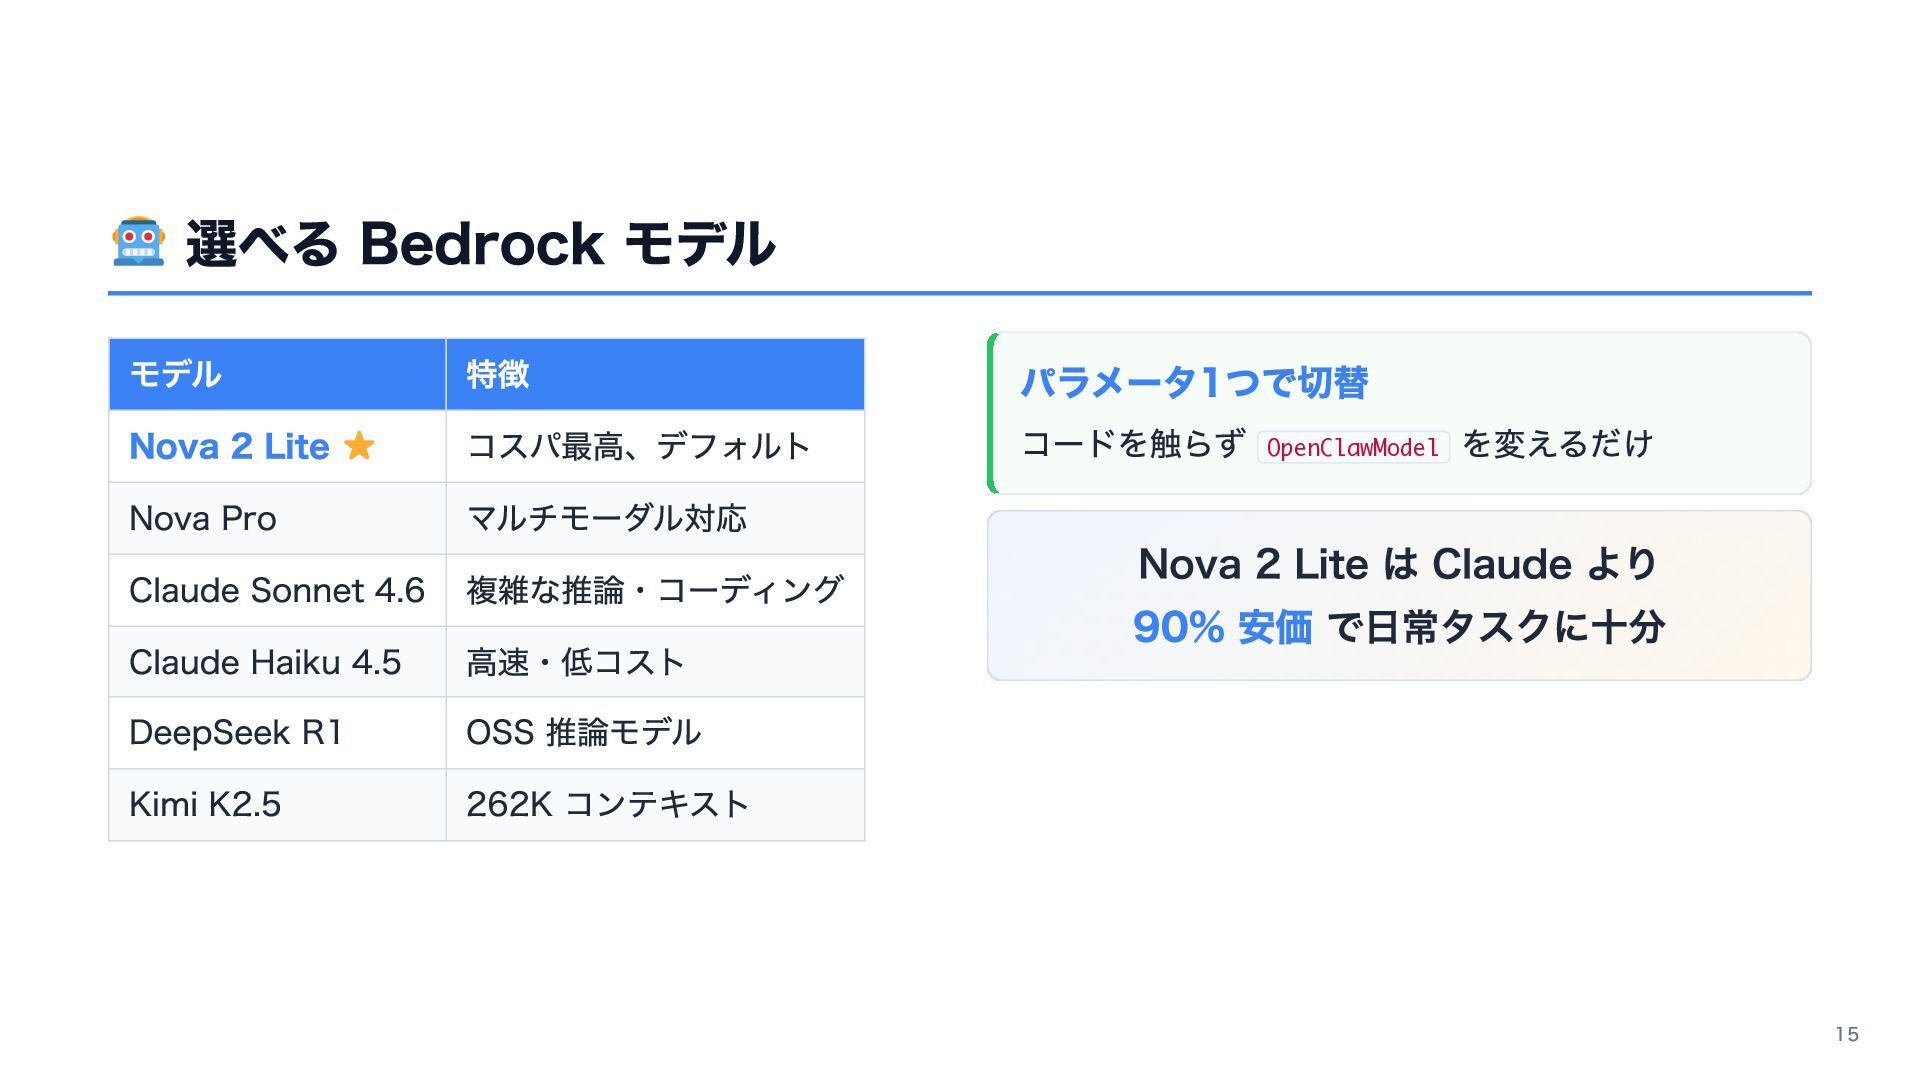Click the slide title 選べる Bedrock モデル
The image size is (1920, 1080).
pos(480,243)
